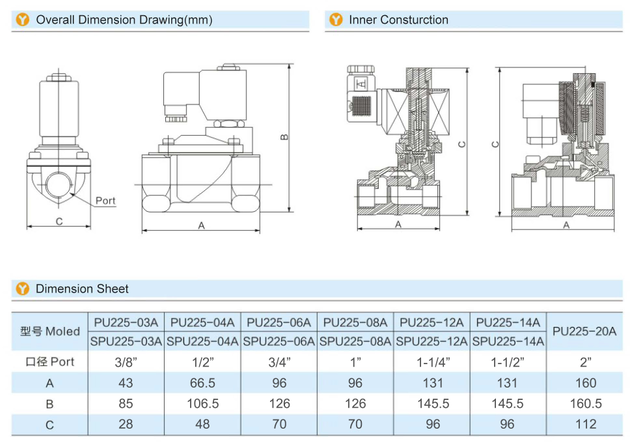The height and width of the screenshot is (445, 633).
Task: Click the yellow icon beside Inner Consturction
Action: pyautogui.click(x=336, y=19)
